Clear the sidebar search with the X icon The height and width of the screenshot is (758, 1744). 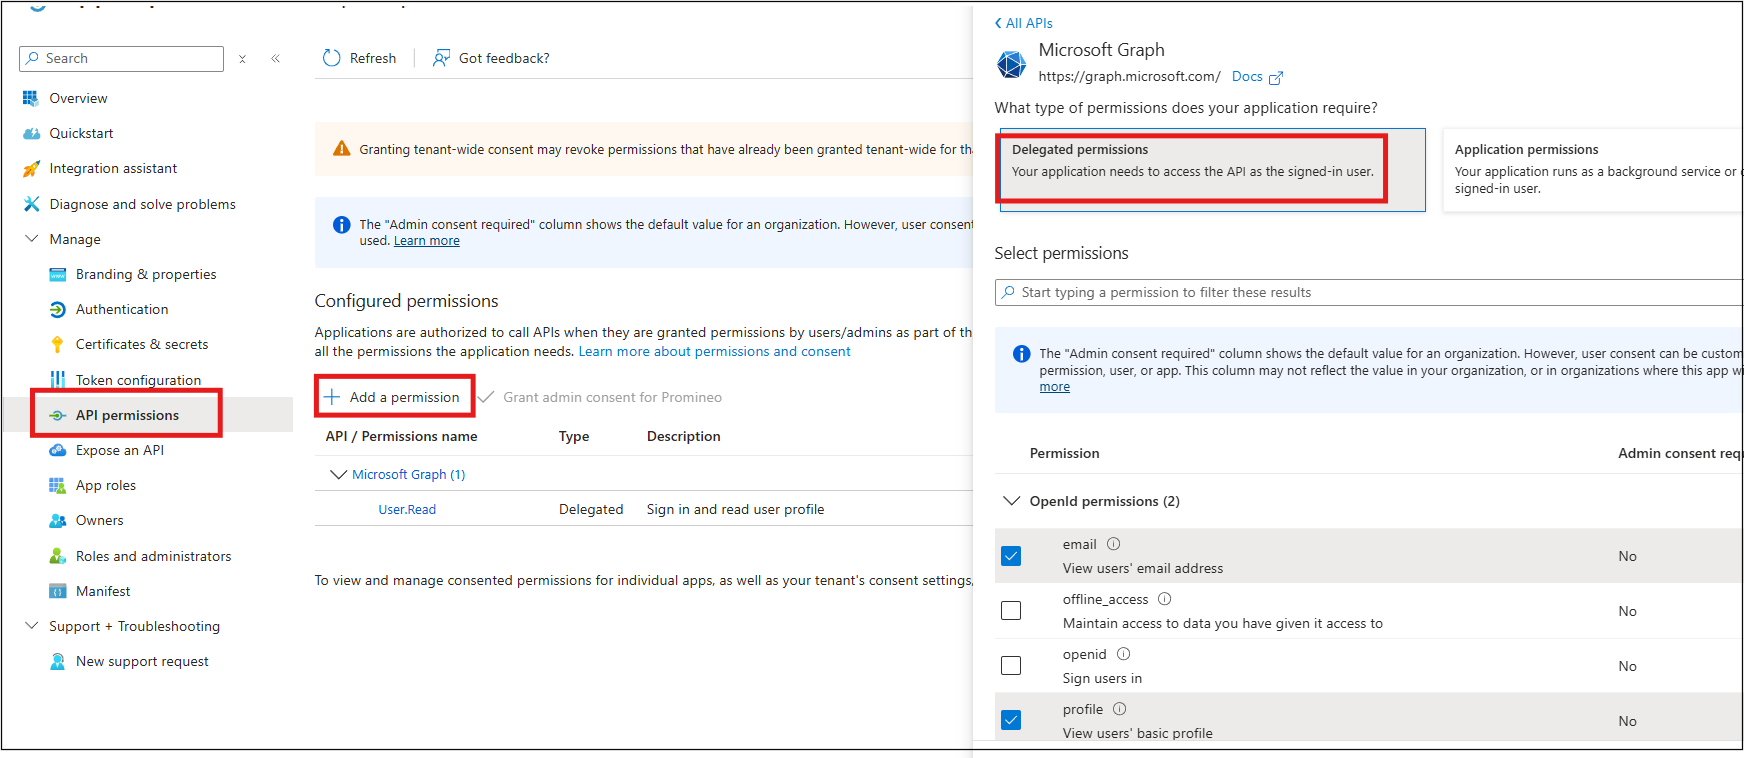(x=242, y=59)
